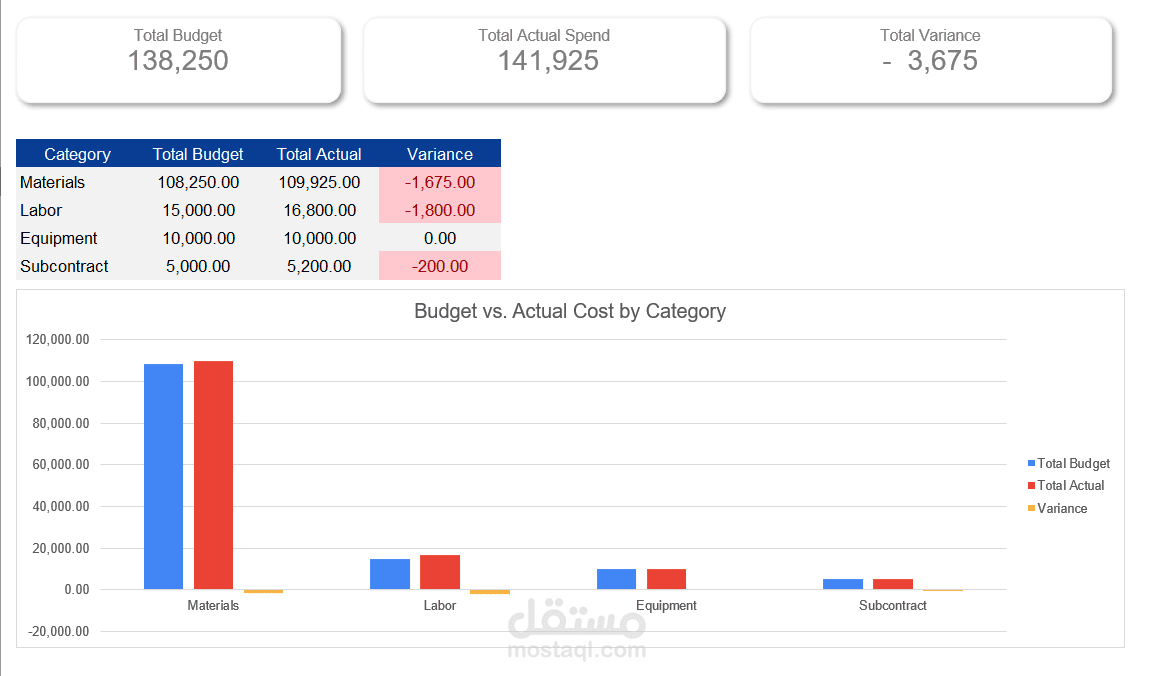Click the Variance table header
This screenshot has width=1154, height=676.
440,154
